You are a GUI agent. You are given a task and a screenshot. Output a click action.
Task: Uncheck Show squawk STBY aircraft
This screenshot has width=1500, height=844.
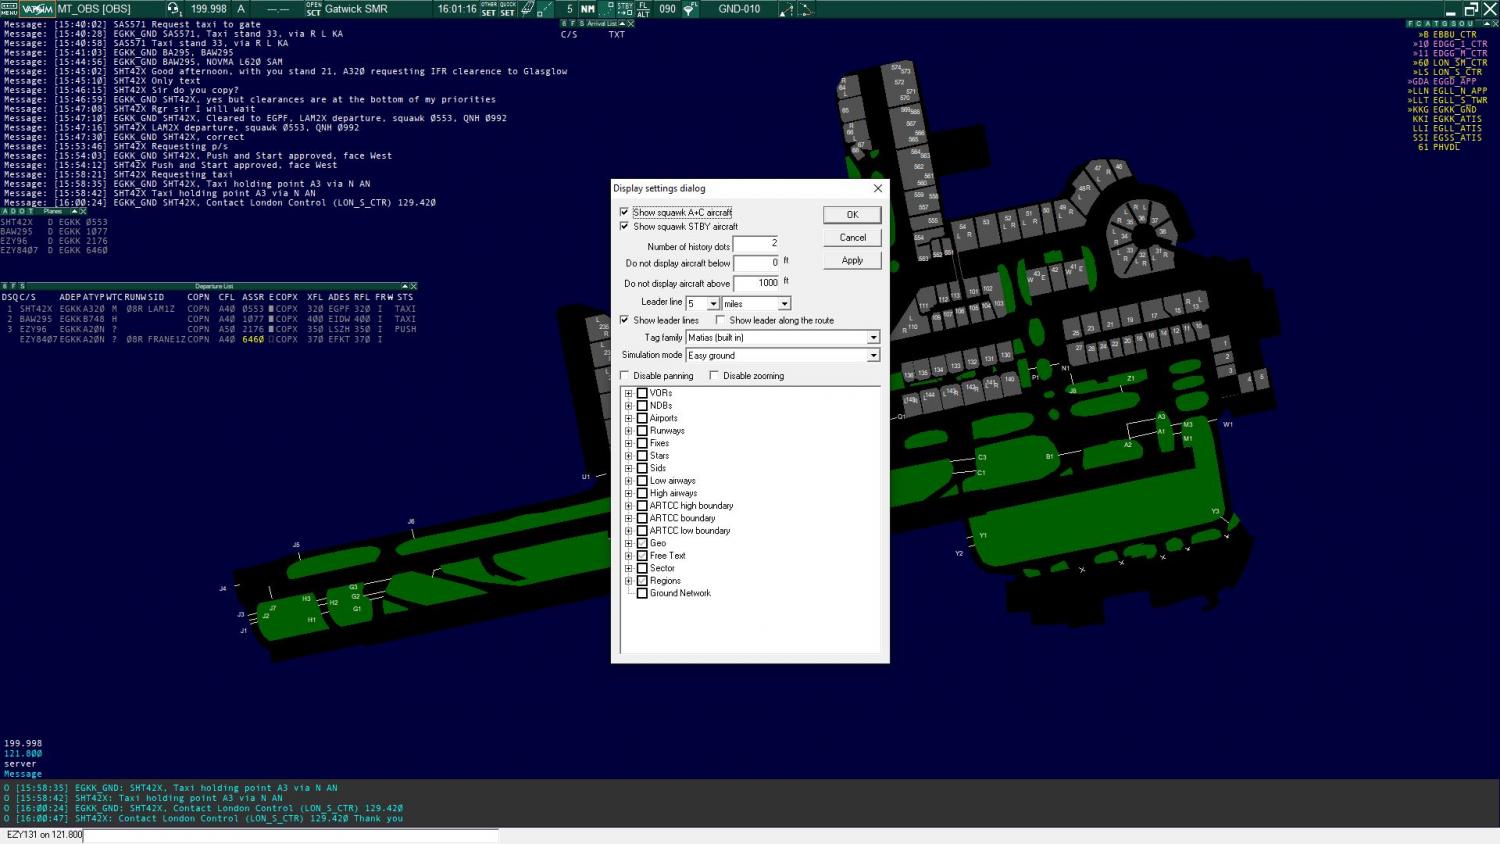pos(625,227)
